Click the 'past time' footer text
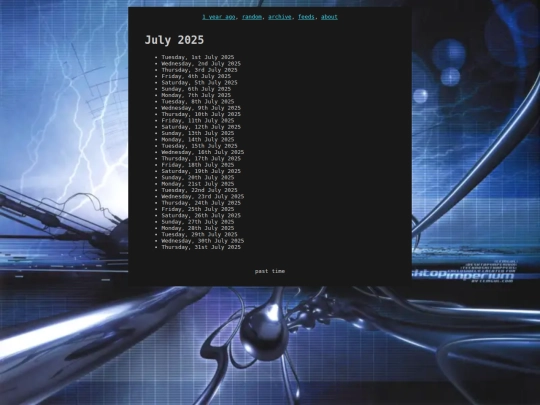 tap(270, 271)
